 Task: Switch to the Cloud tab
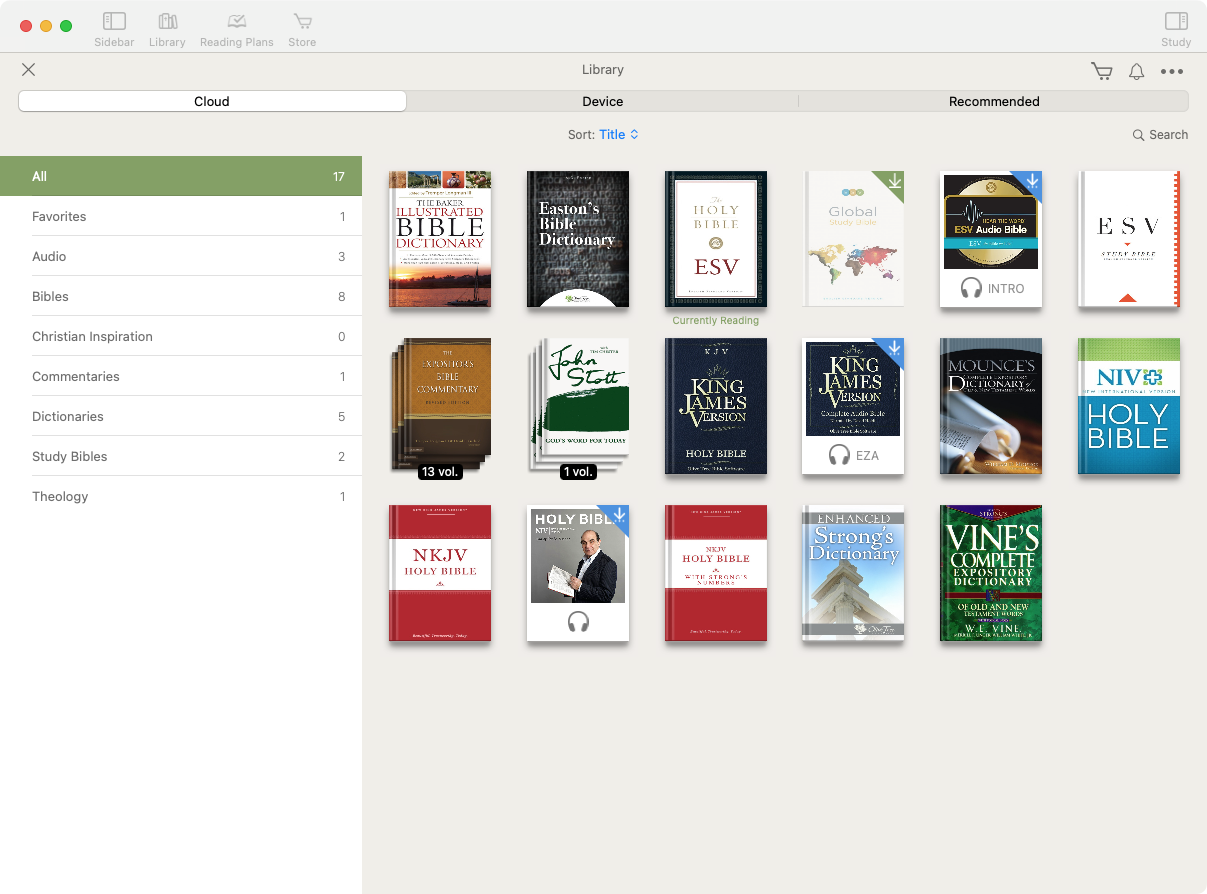(212, 101)
